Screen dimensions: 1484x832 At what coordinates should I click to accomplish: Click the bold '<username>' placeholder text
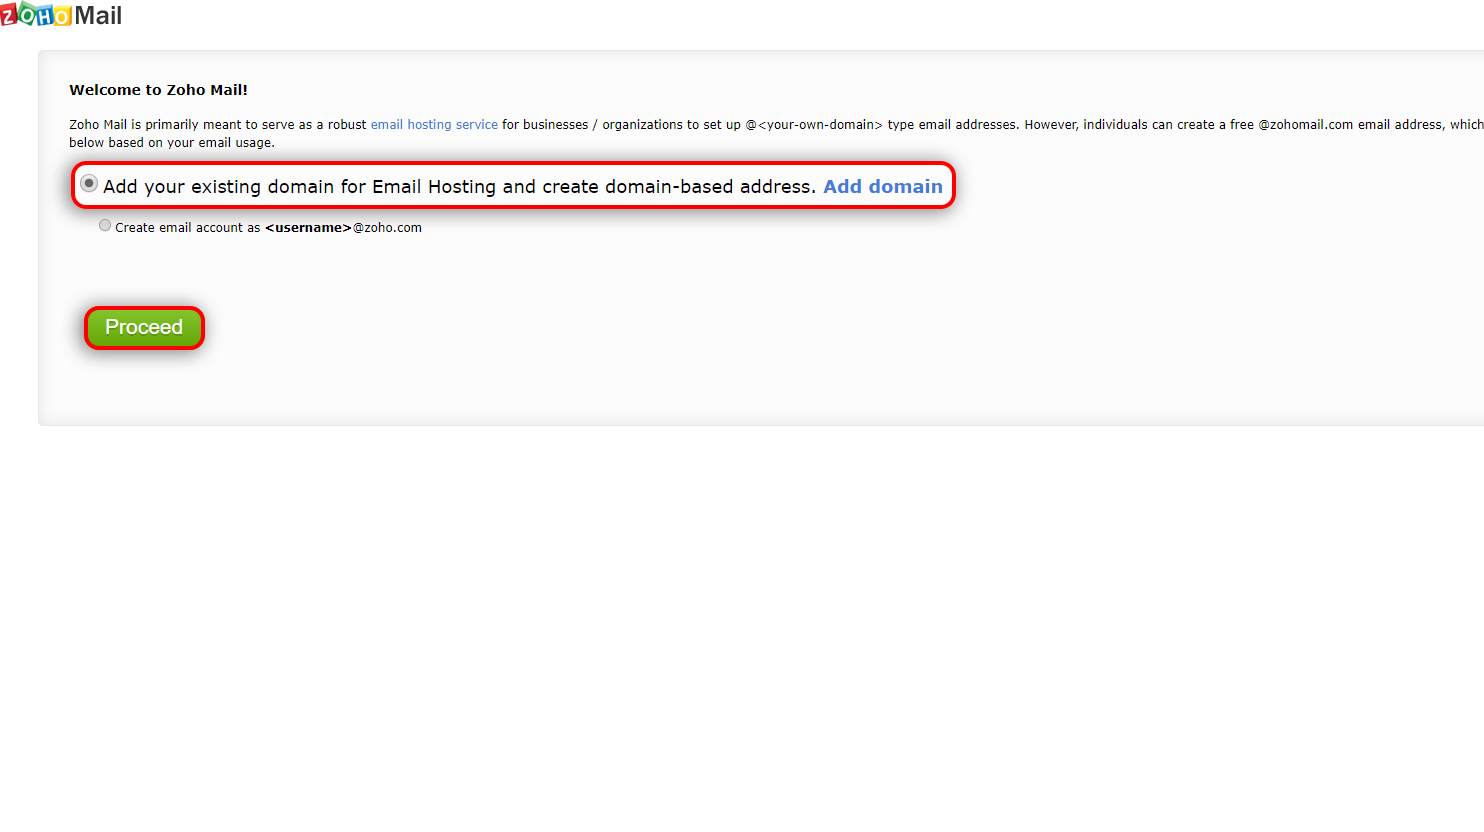click(x=308, y=228)
